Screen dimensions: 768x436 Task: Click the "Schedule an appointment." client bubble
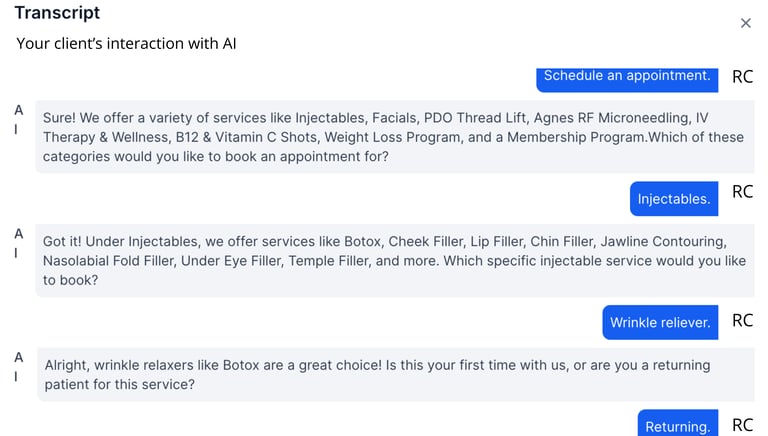pos(627,76)
